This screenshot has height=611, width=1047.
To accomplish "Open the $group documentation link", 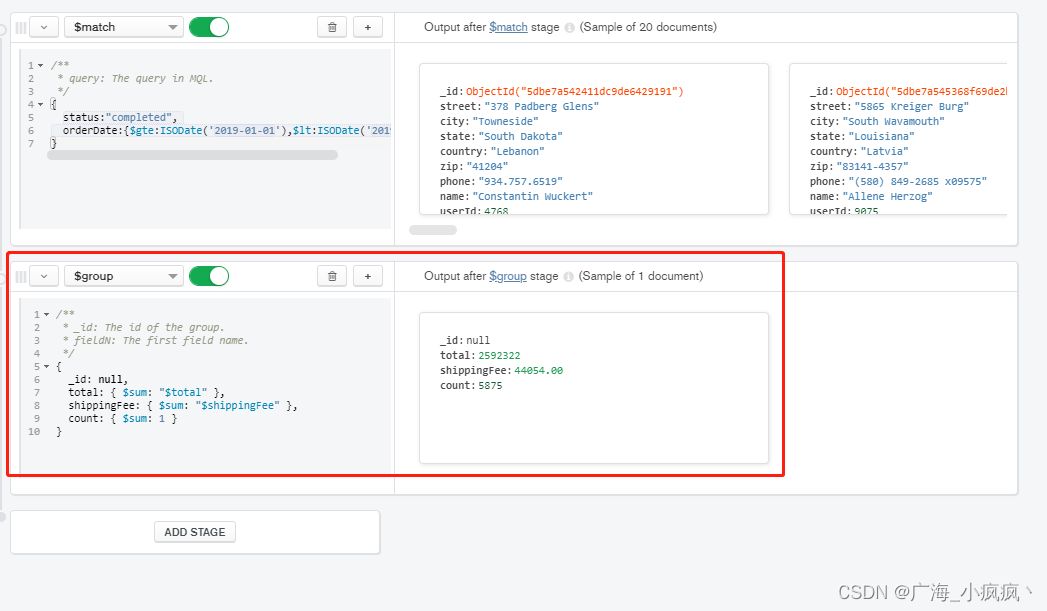I will click(507, 276).
